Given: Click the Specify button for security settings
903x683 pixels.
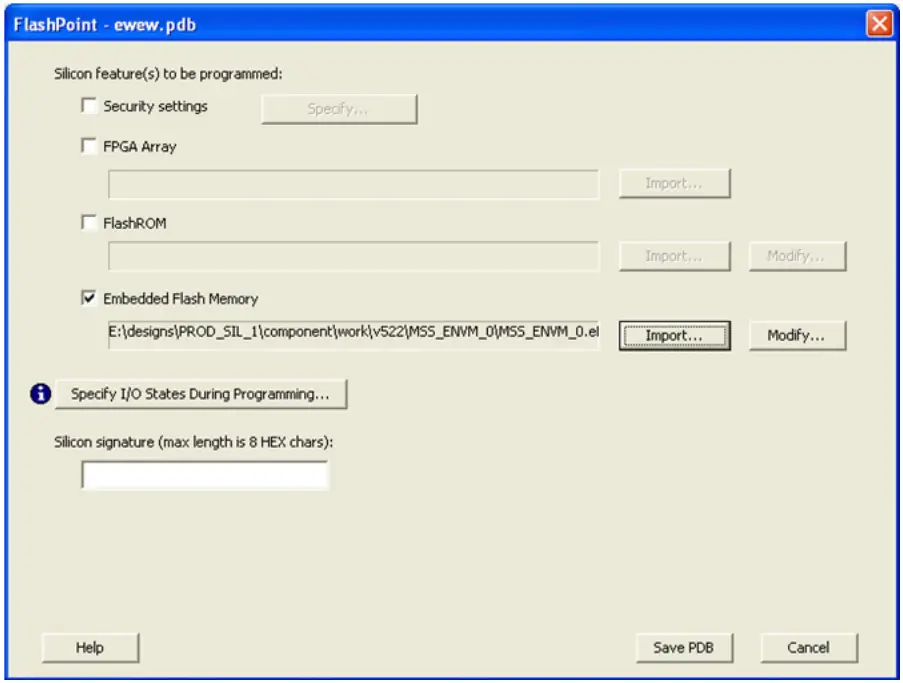Looking at the screenshot, I should [x=338, y=109].
